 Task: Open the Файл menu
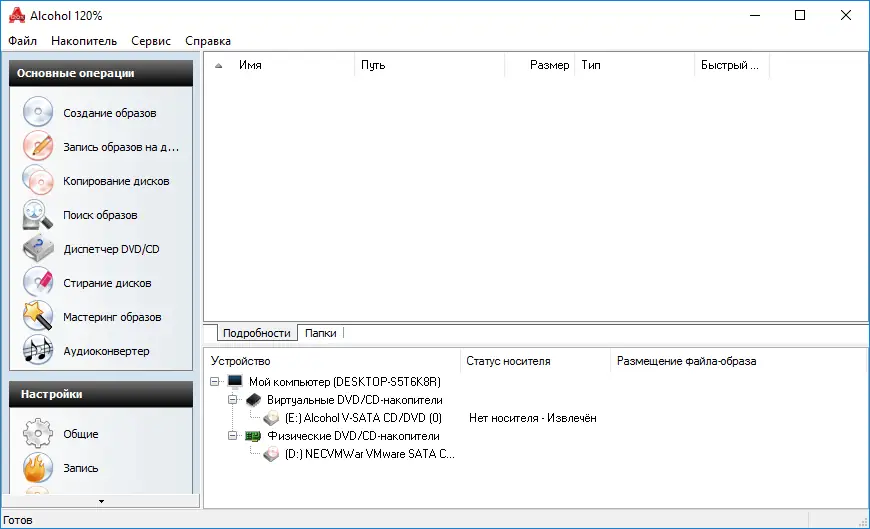(x=22, y=41)
